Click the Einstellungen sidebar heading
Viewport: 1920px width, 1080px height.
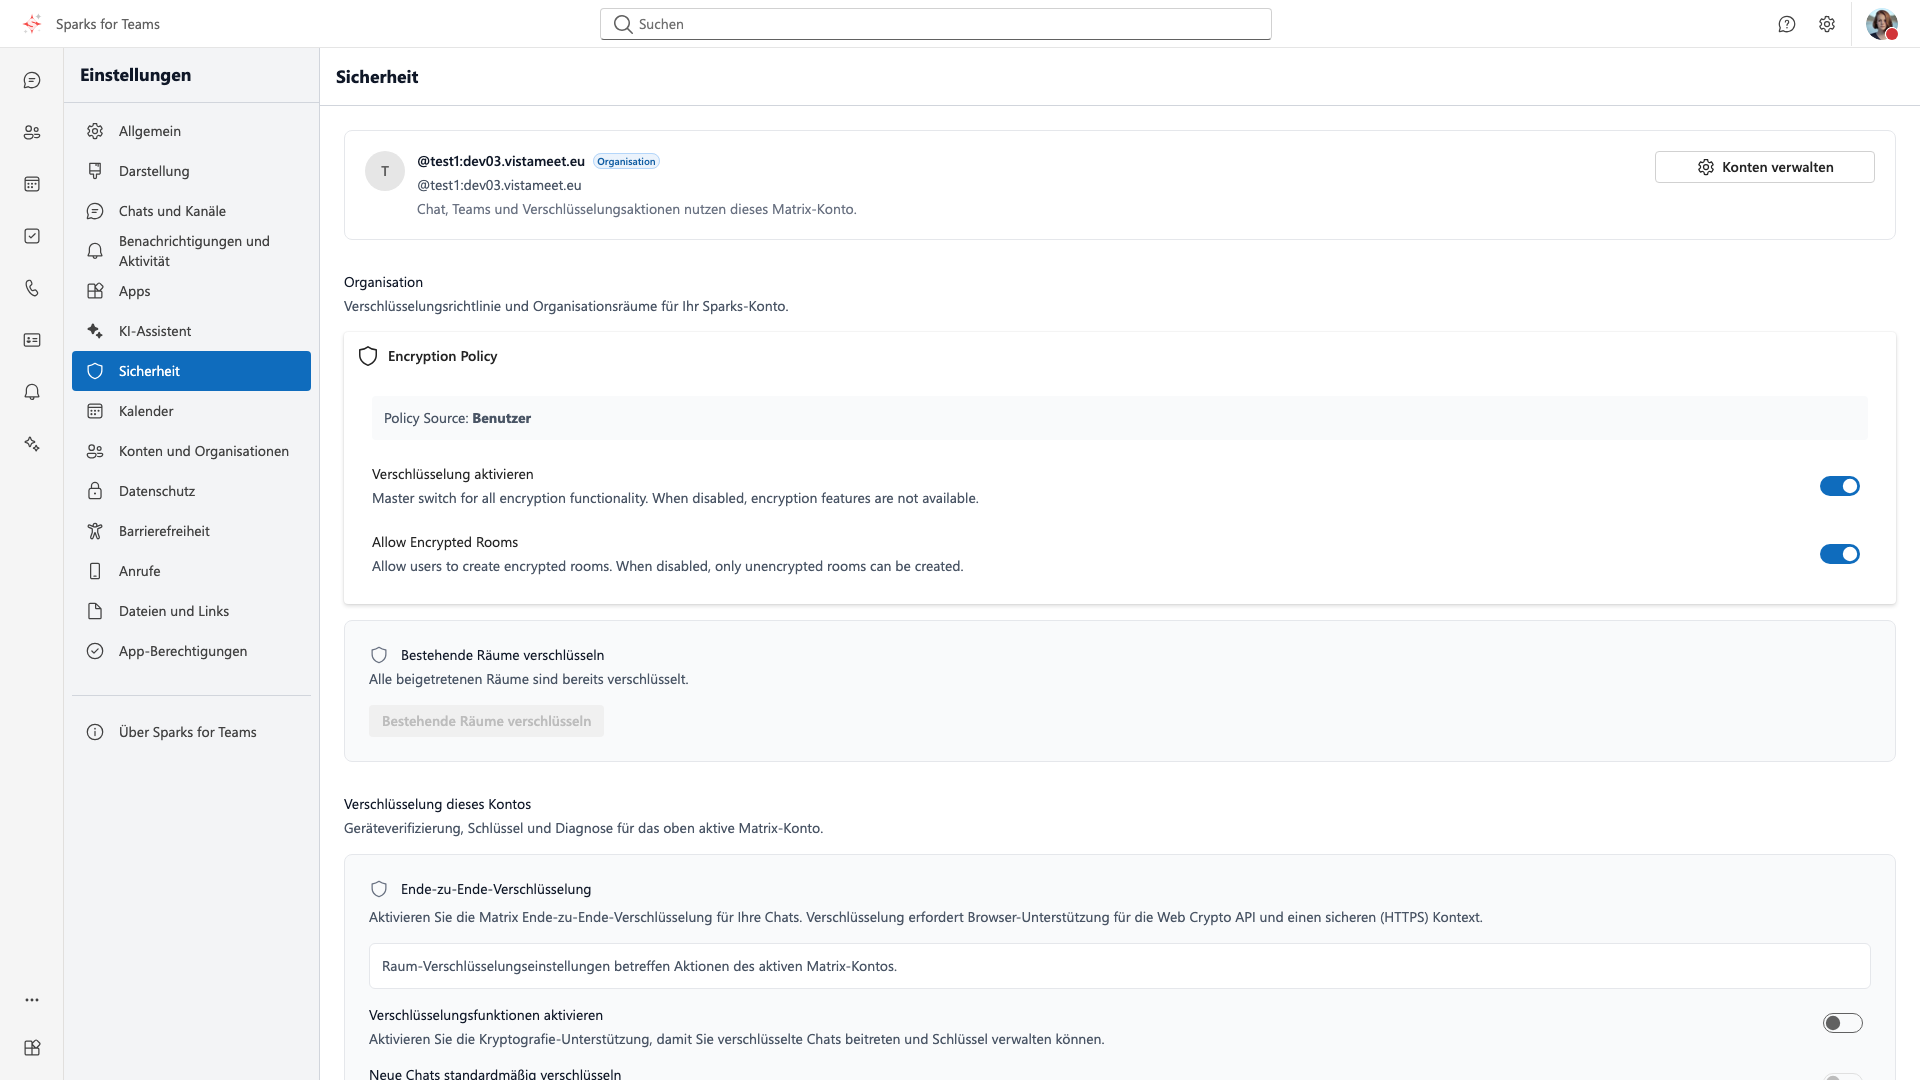(135, 75)
